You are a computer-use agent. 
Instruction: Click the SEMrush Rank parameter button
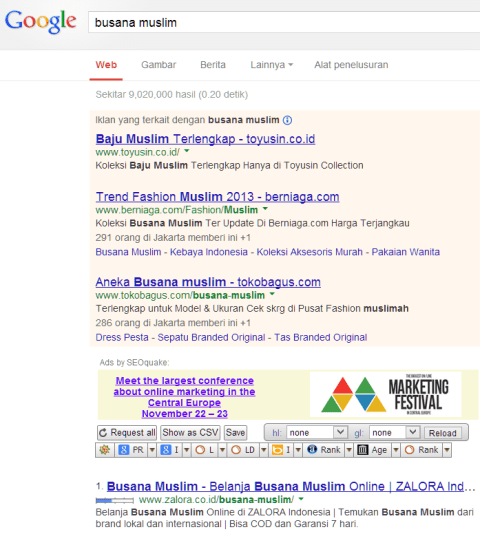421,450
